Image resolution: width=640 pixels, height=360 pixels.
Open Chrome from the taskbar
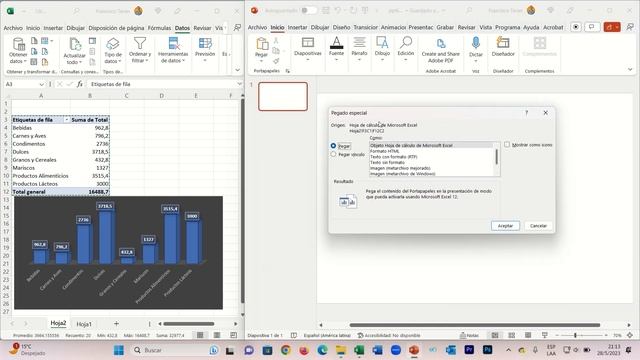(285, 350)
